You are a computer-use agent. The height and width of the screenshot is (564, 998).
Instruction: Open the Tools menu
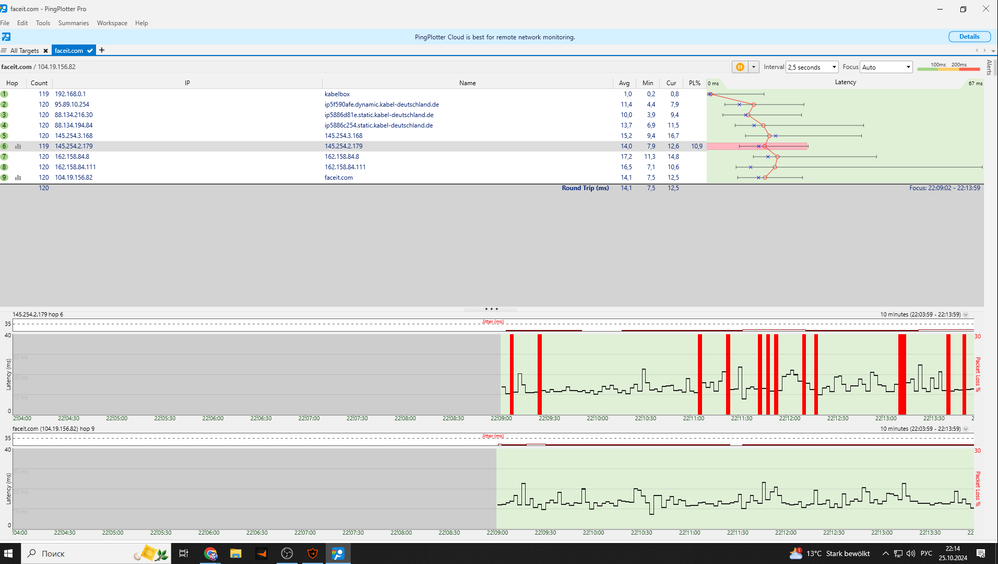(x=43, y=23)
